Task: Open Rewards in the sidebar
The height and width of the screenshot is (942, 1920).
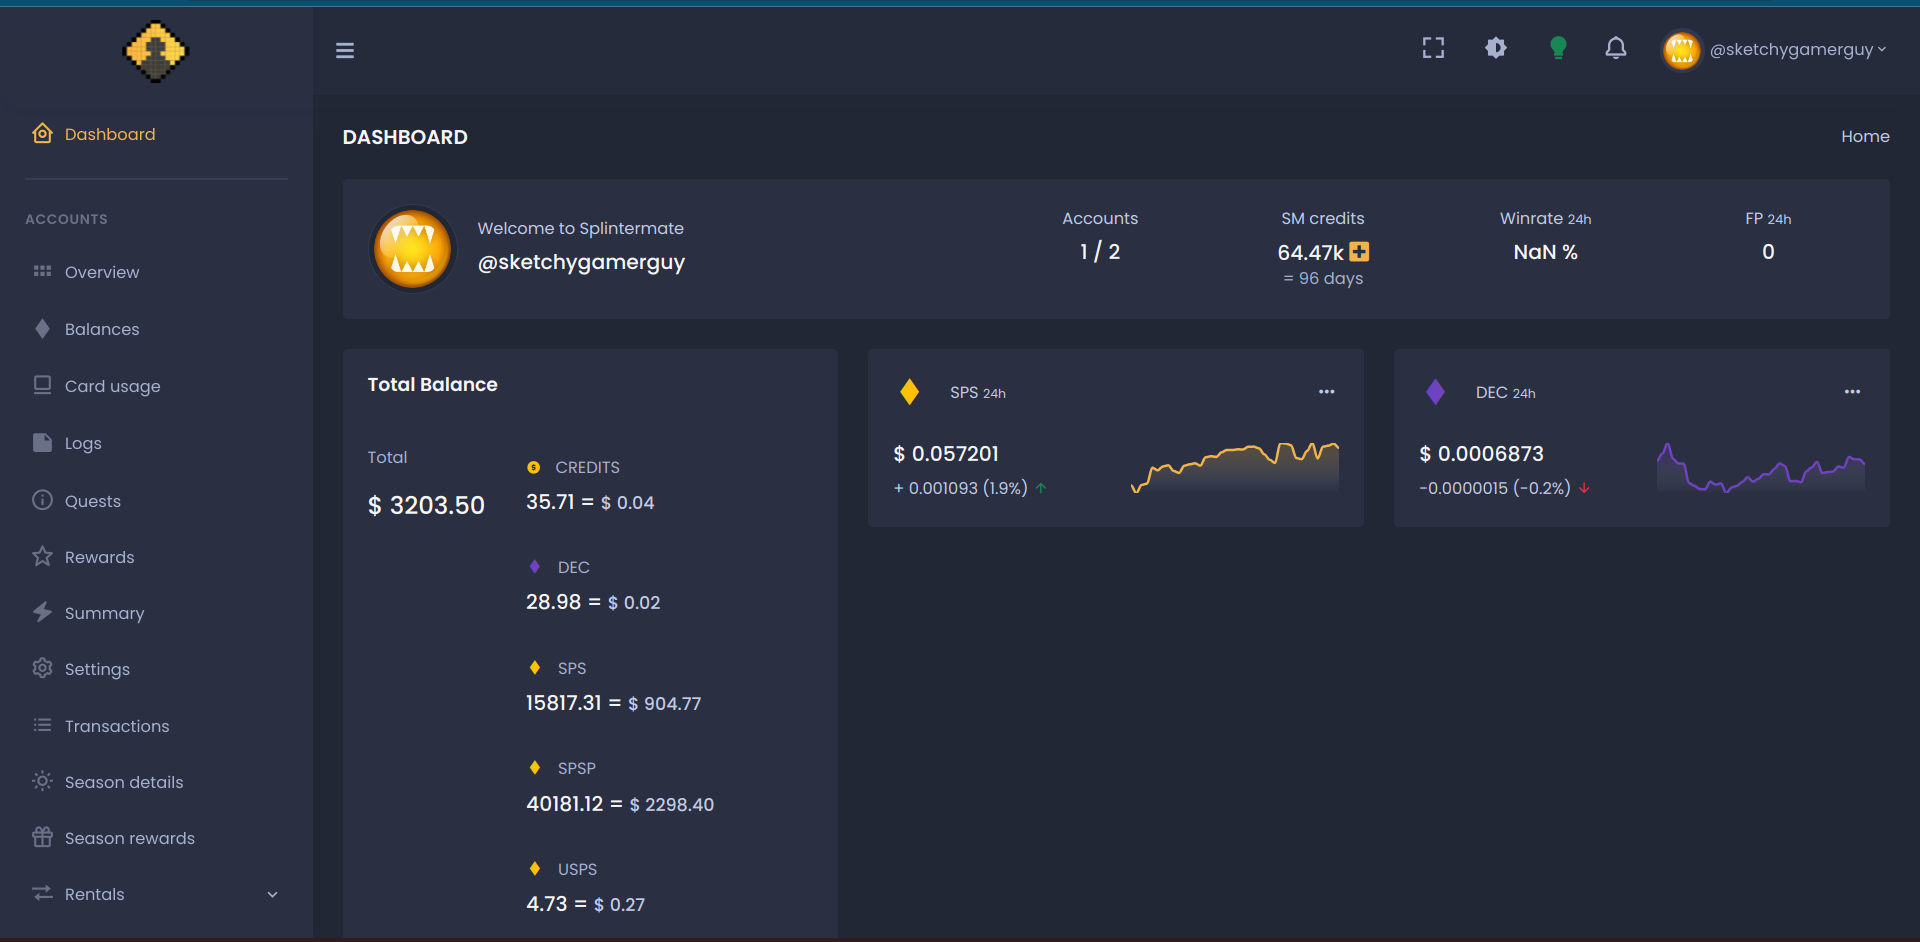Action: (99, 557)
